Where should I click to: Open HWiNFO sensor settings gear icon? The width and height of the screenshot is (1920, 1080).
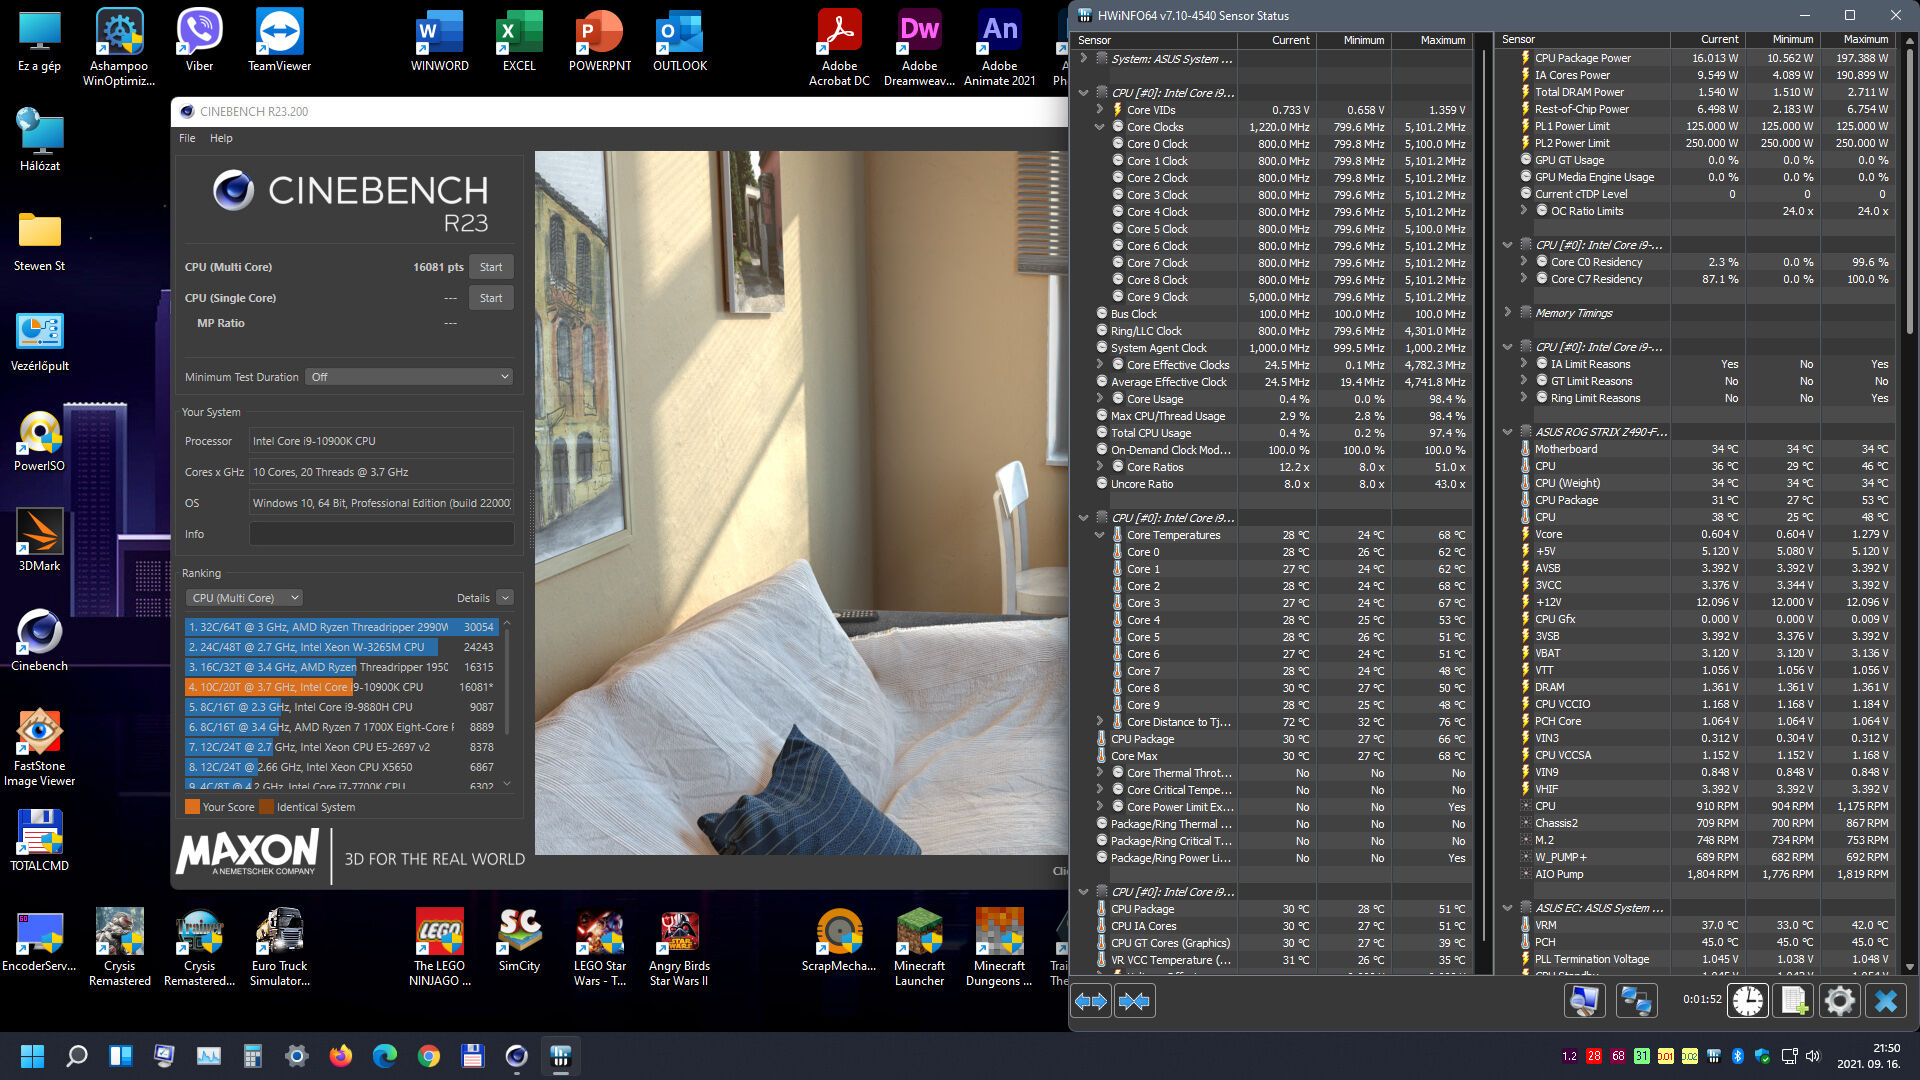pos(1839,1000)
